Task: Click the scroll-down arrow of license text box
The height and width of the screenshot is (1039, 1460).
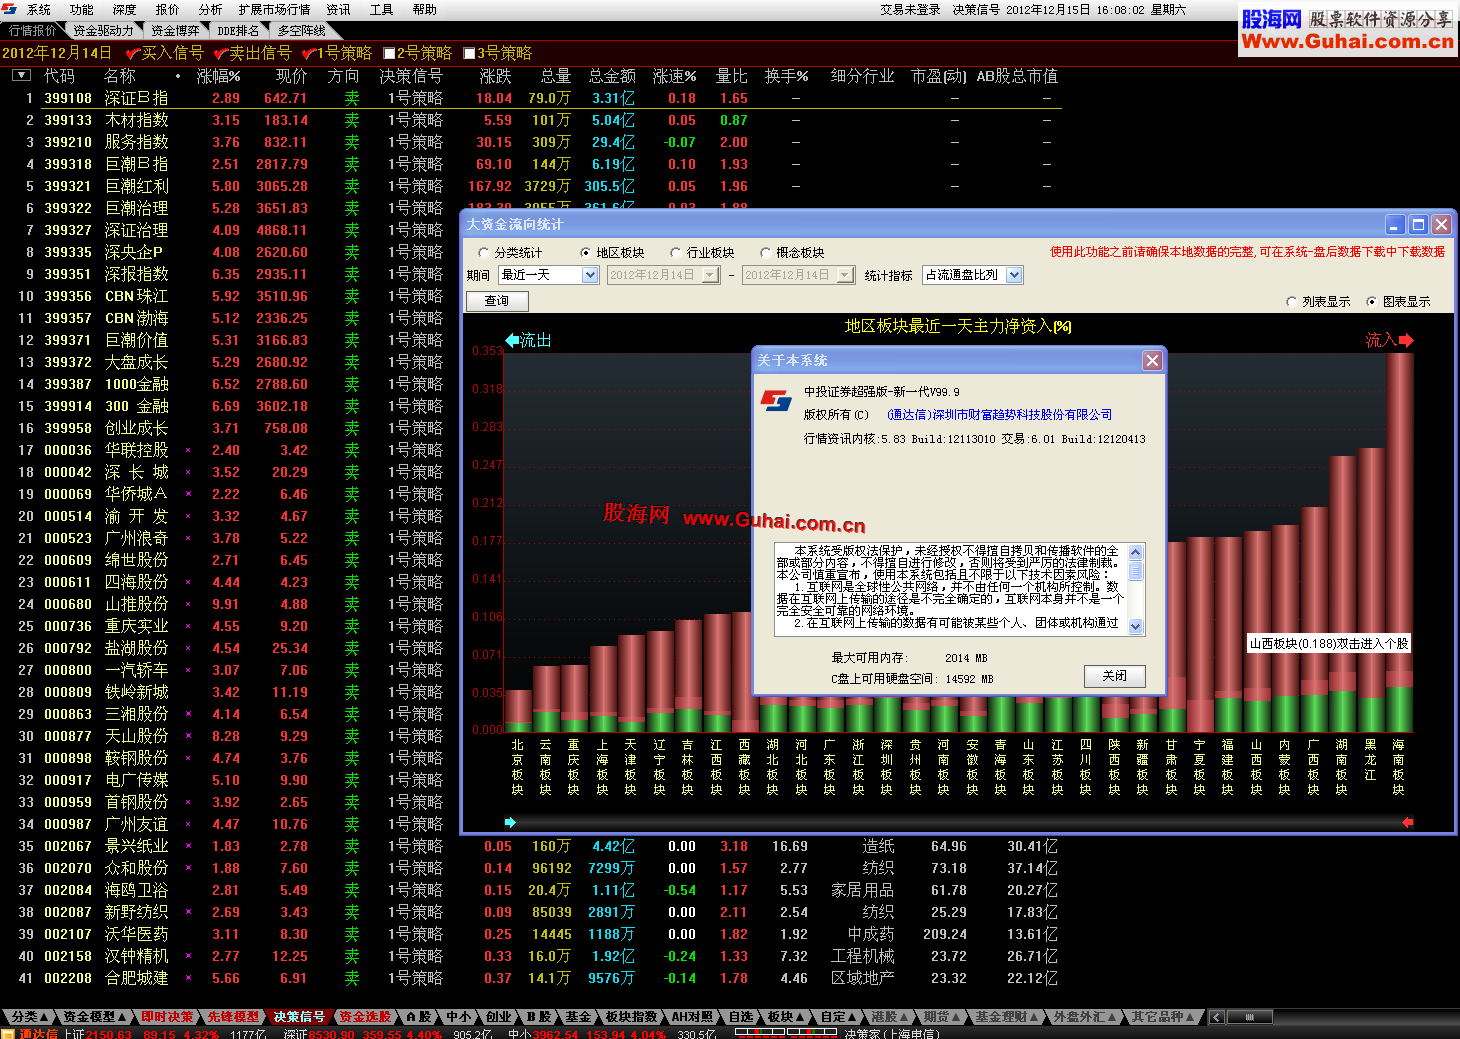Action: (1136, 626)
